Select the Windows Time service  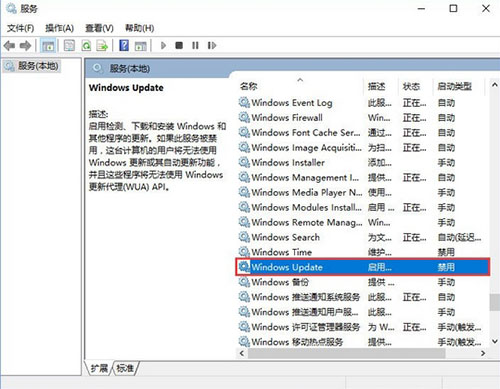[362, 252]
